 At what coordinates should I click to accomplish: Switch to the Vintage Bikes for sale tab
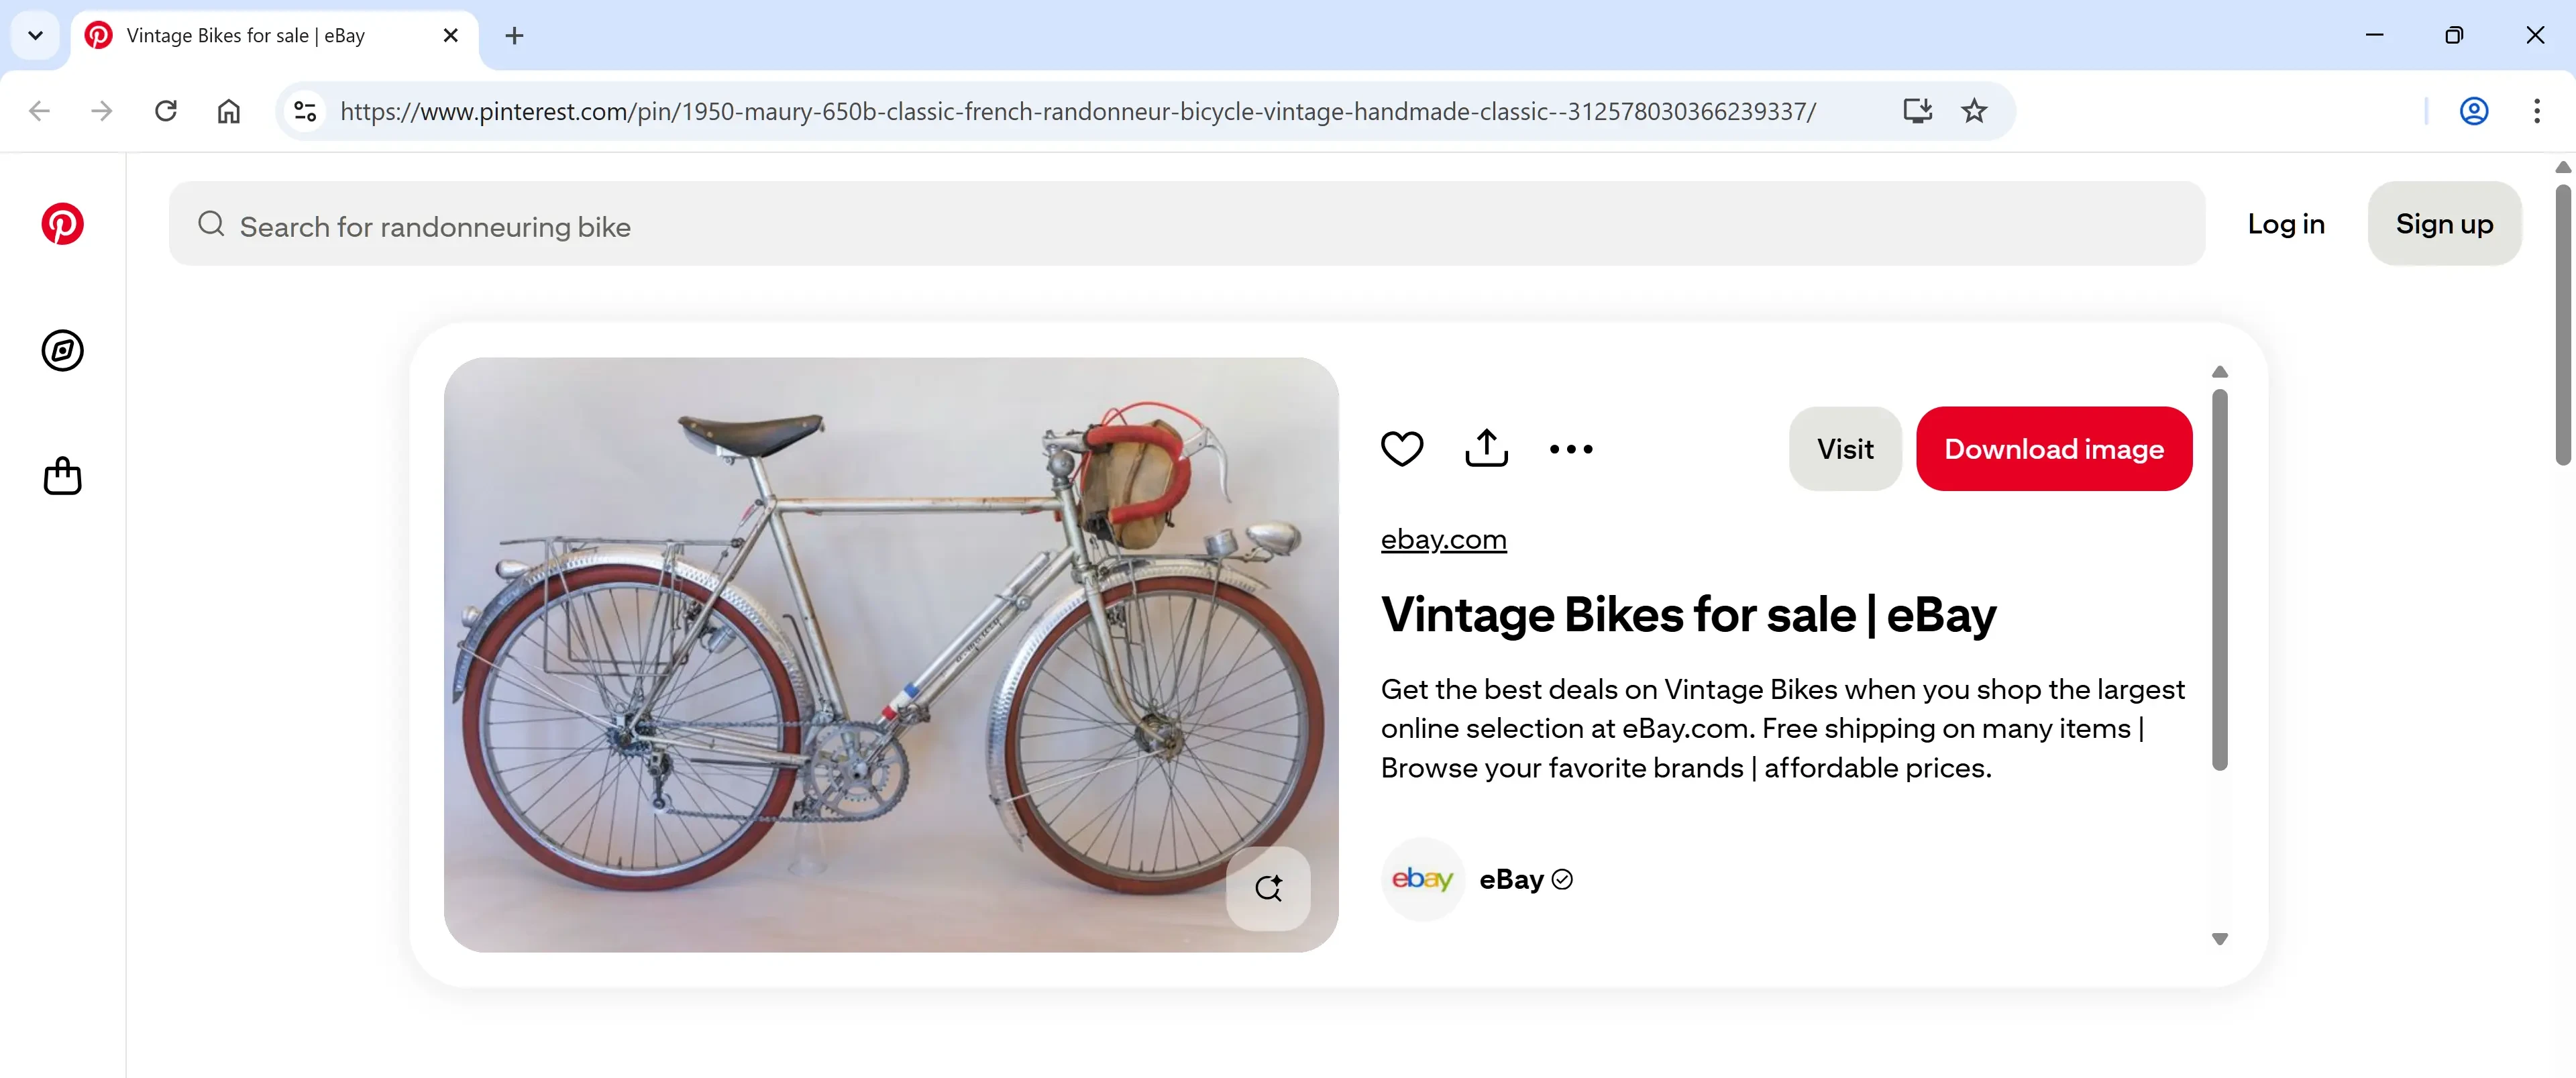click(245, 35)
